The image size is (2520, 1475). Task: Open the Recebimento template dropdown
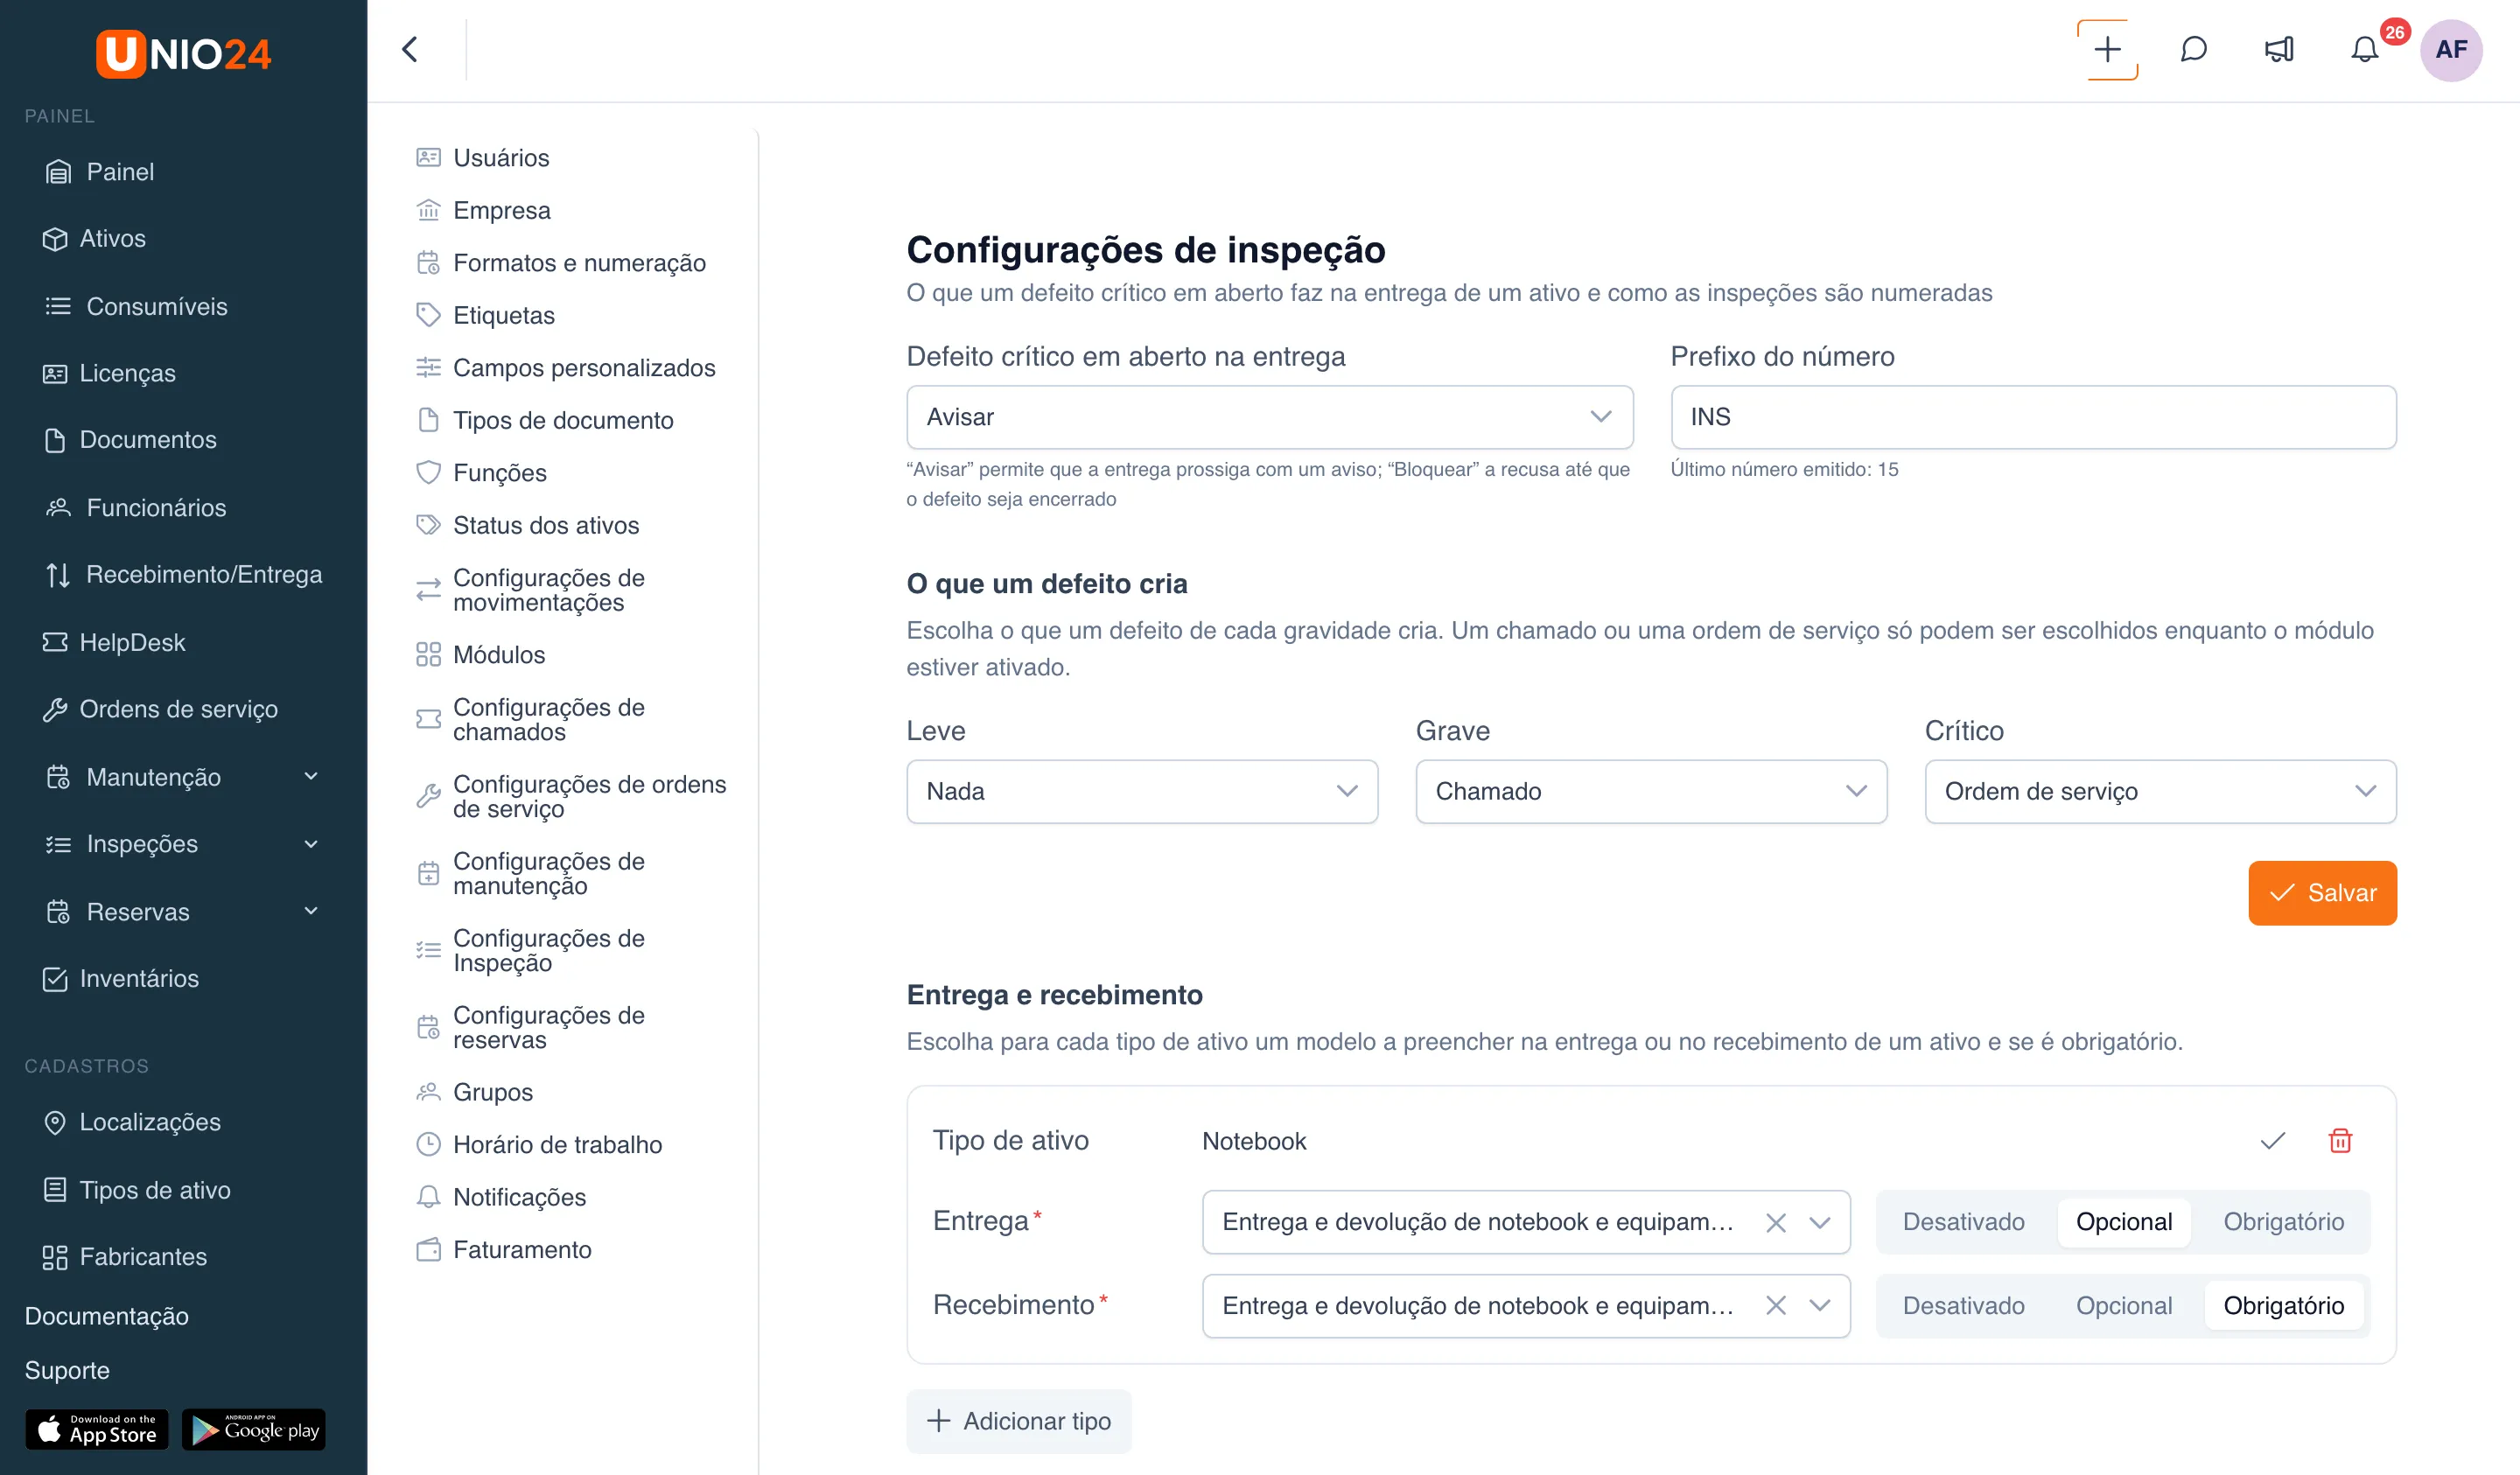click(1819, 1306)
